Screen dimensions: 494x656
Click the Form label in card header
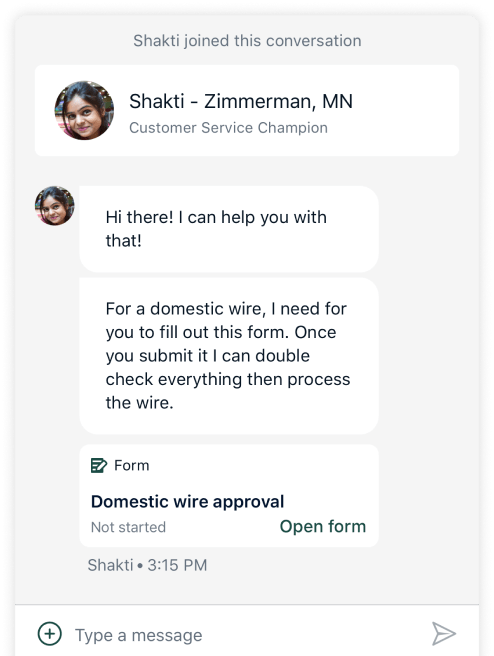tap(132, 465)
